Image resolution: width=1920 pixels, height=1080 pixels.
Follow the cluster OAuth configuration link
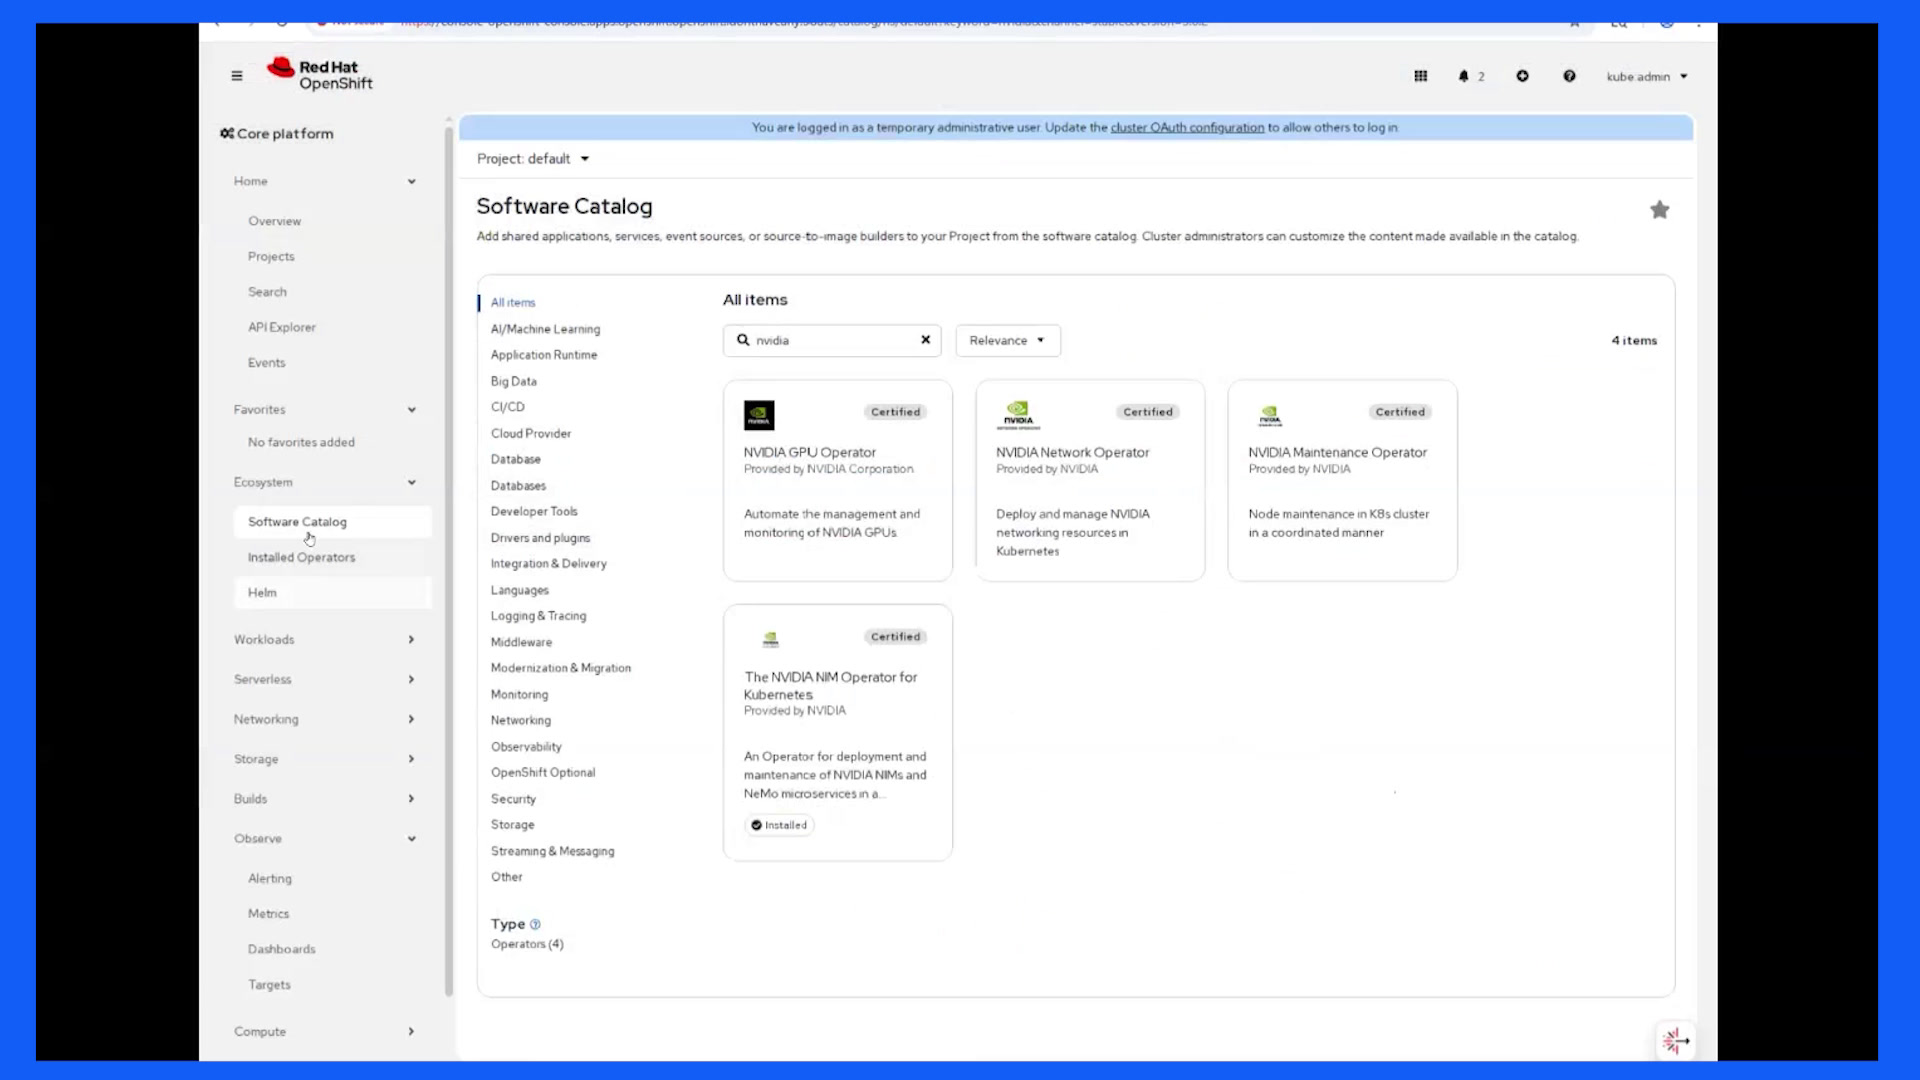coord(1187,127)
